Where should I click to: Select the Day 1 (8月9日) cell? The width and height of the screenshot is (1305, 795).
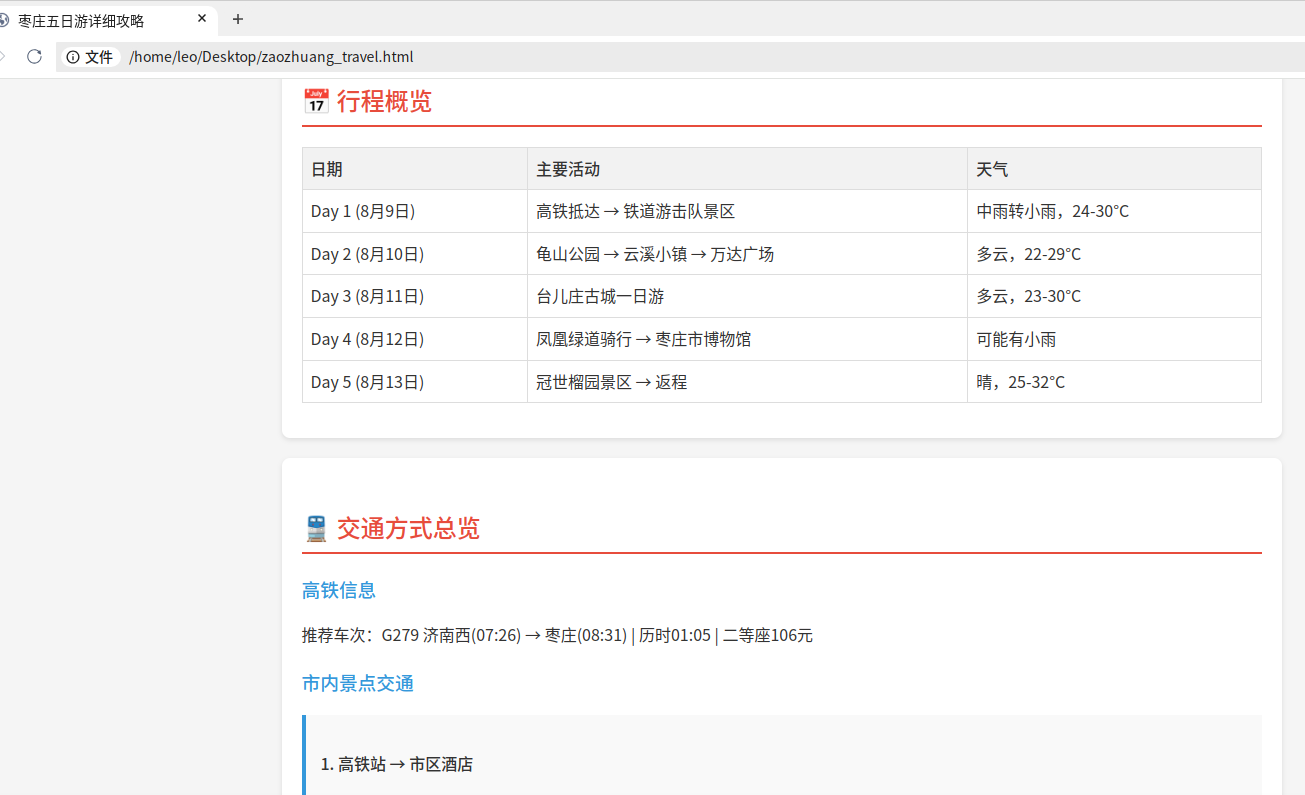pos(415,211)
